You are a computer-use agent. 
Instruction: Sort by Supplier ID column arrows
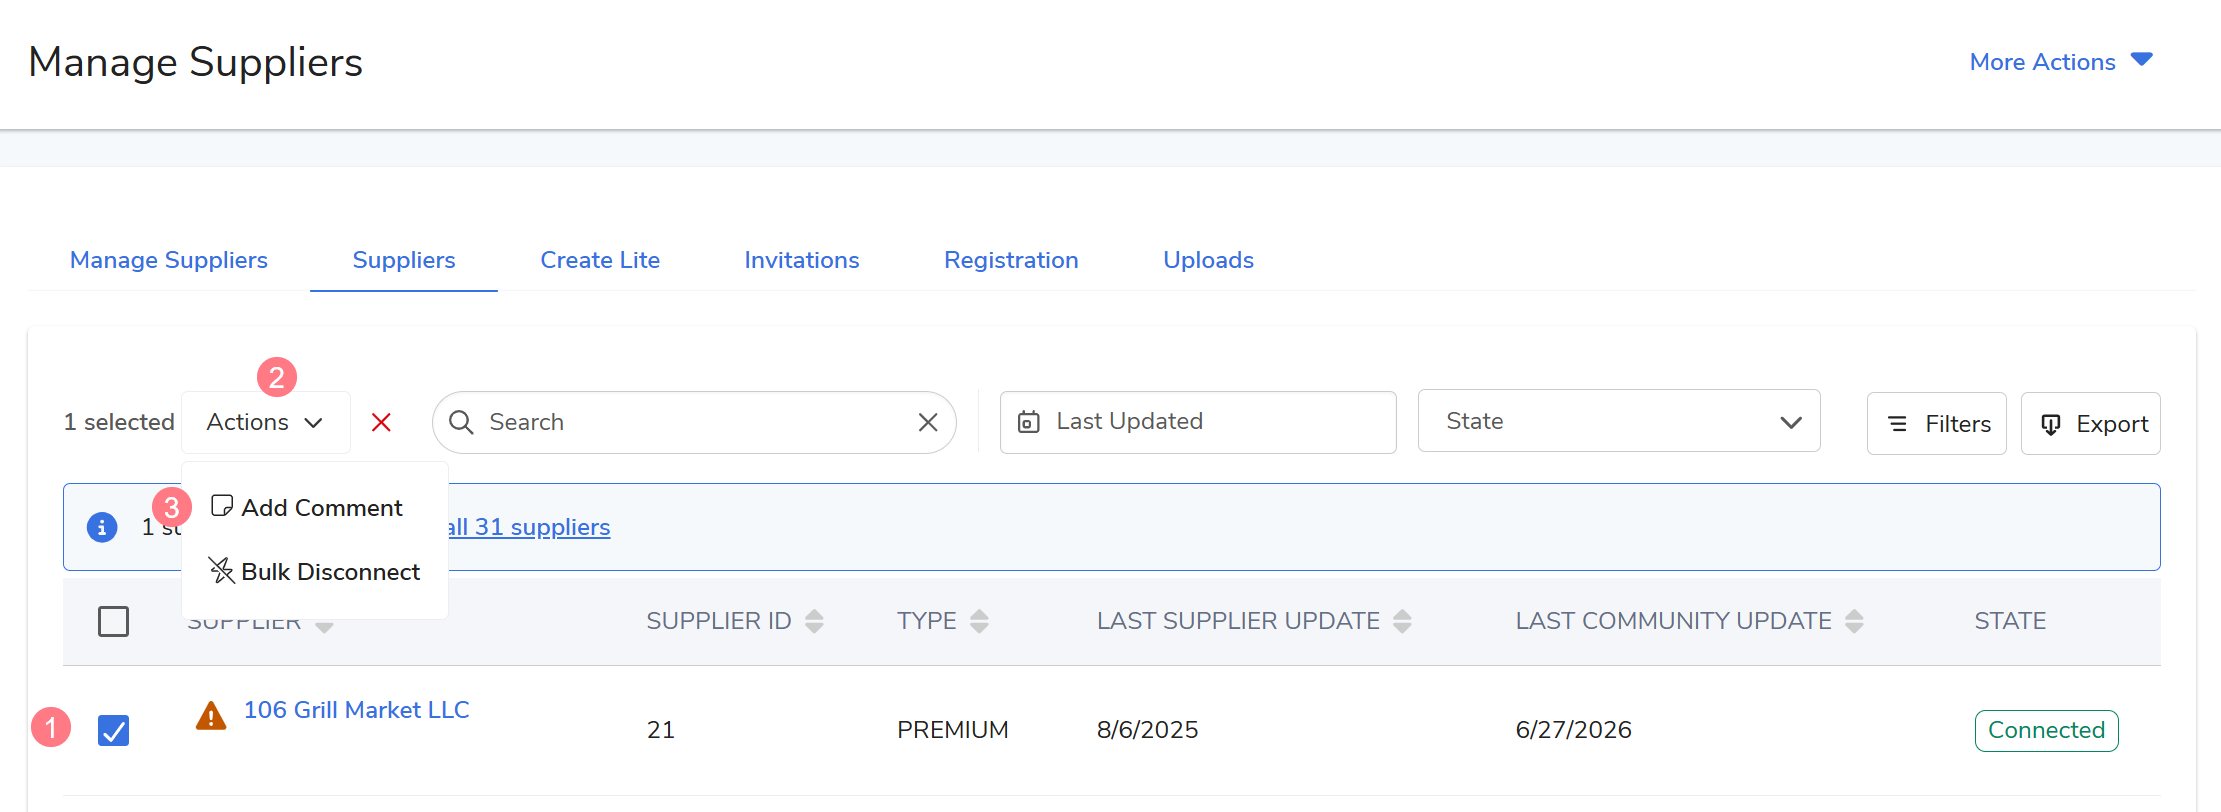point(814,621)
